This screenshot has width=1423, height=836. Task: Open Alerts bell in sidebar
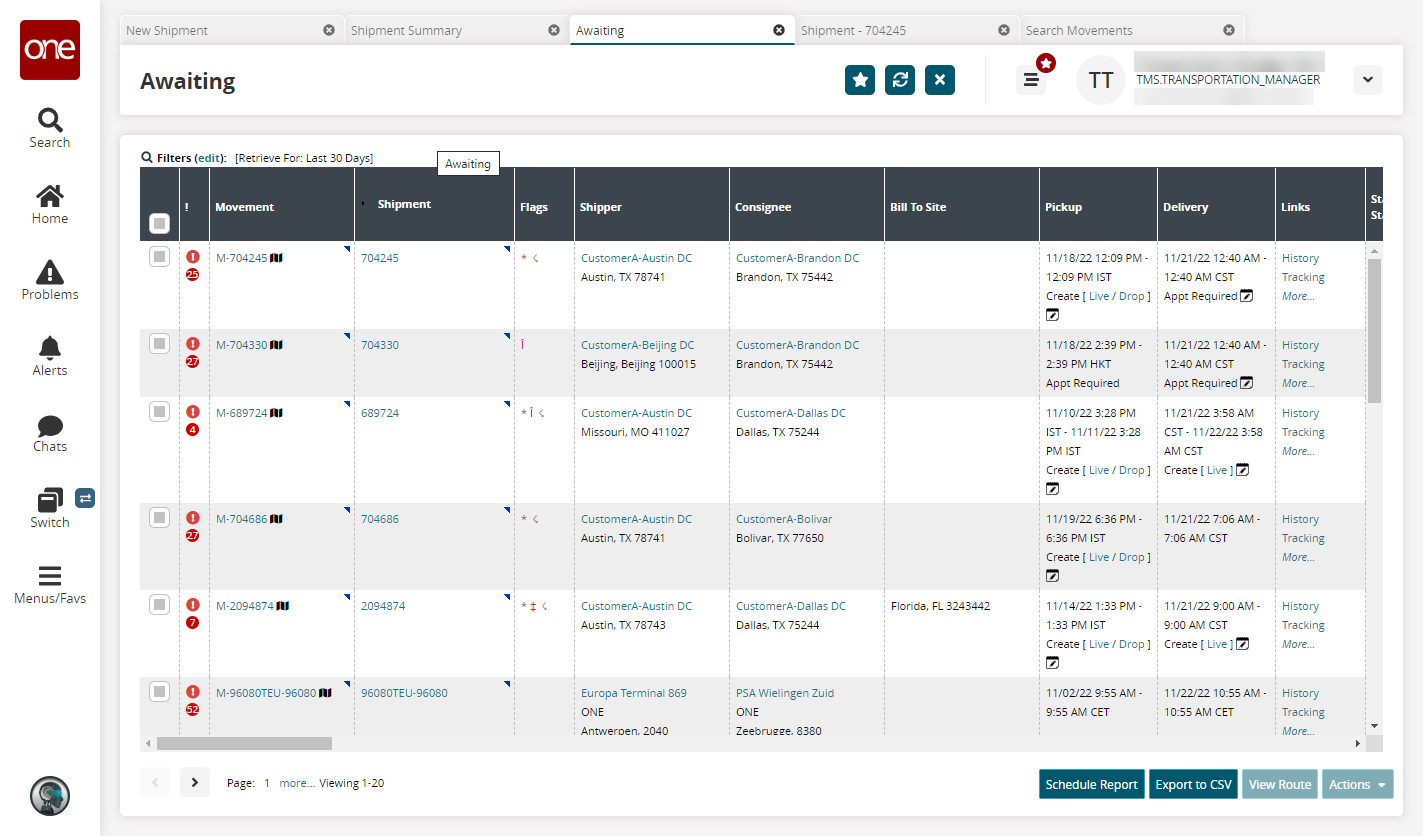coord(50,355)
